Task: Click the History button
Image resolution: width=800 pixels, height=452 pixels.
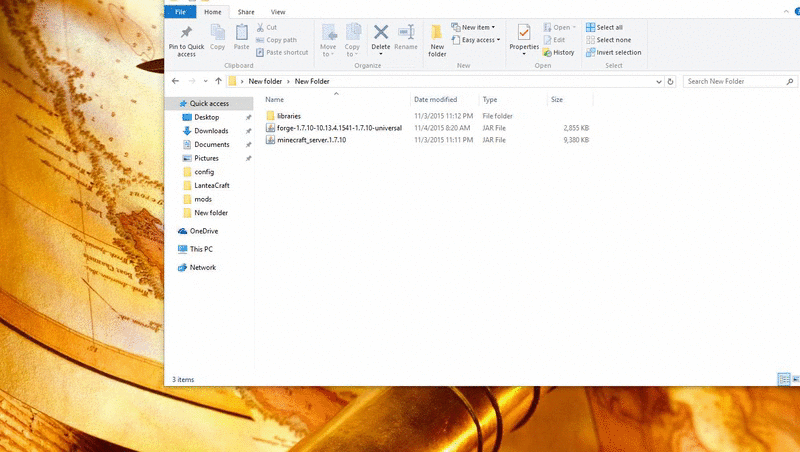Action: coord(559,53)
